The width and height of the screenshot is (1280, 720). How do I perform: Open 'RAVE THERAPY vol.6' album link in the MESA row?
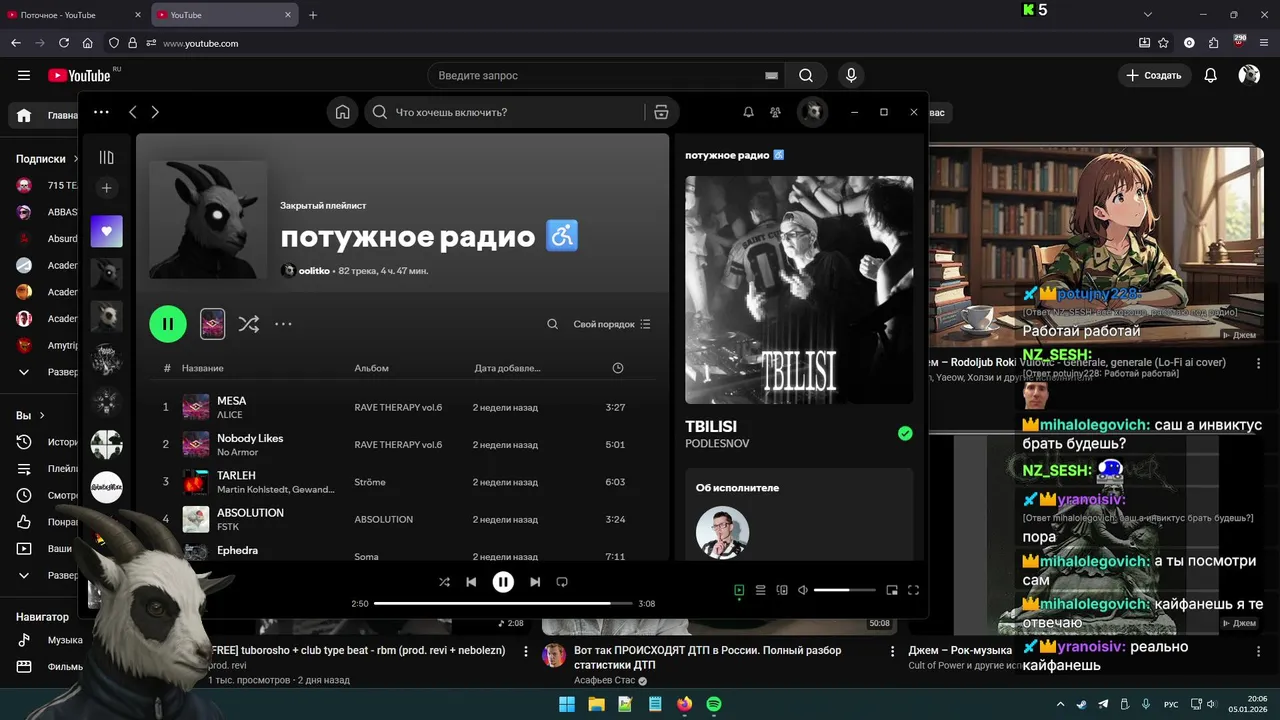(x=398, y=407)
